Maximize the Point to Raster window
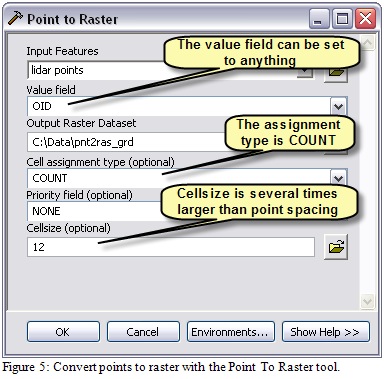Image resolution: width=384 pixels, height=379 pixels. click(342, 19)
